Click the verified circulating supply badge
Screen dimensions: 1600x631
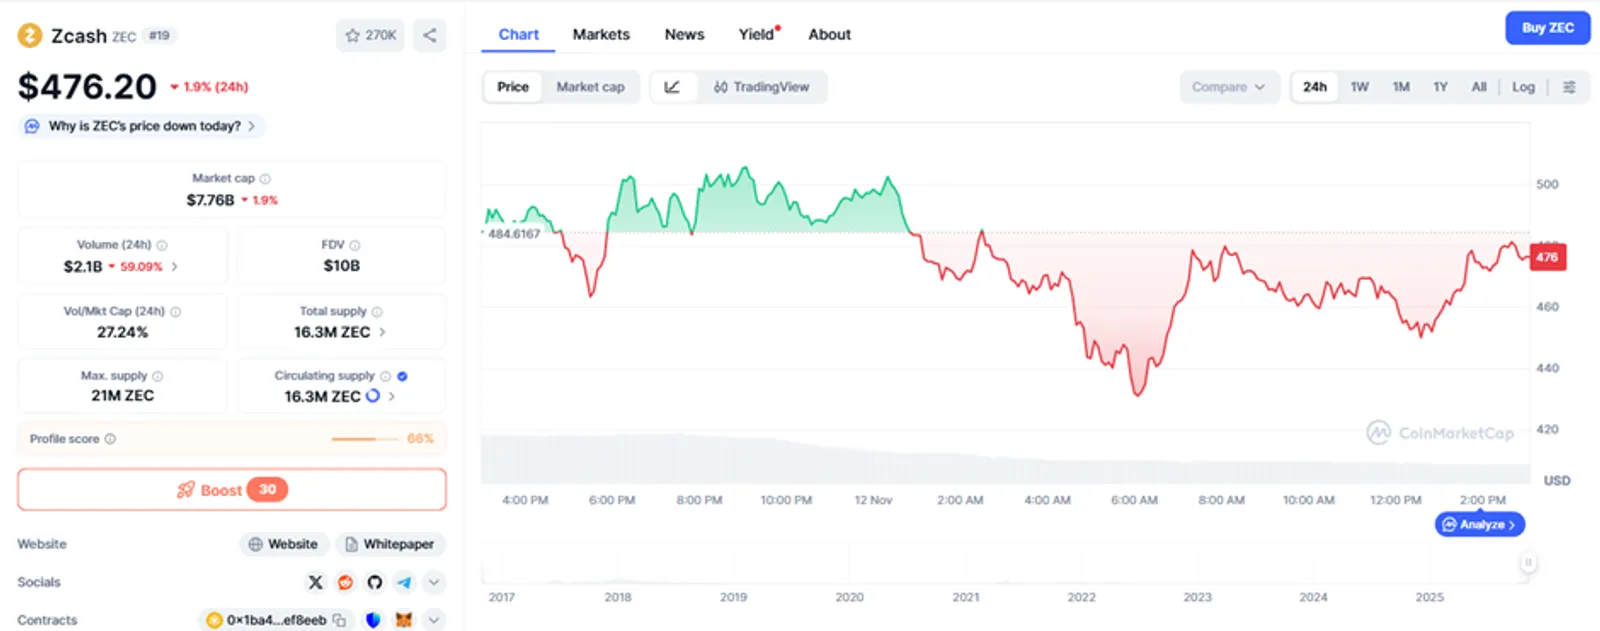tap(402, 377)
